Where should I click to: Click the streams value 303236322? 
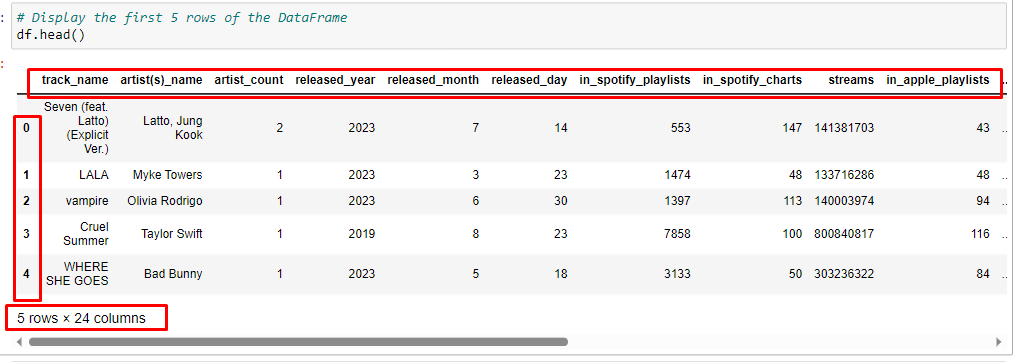point(844,274)
